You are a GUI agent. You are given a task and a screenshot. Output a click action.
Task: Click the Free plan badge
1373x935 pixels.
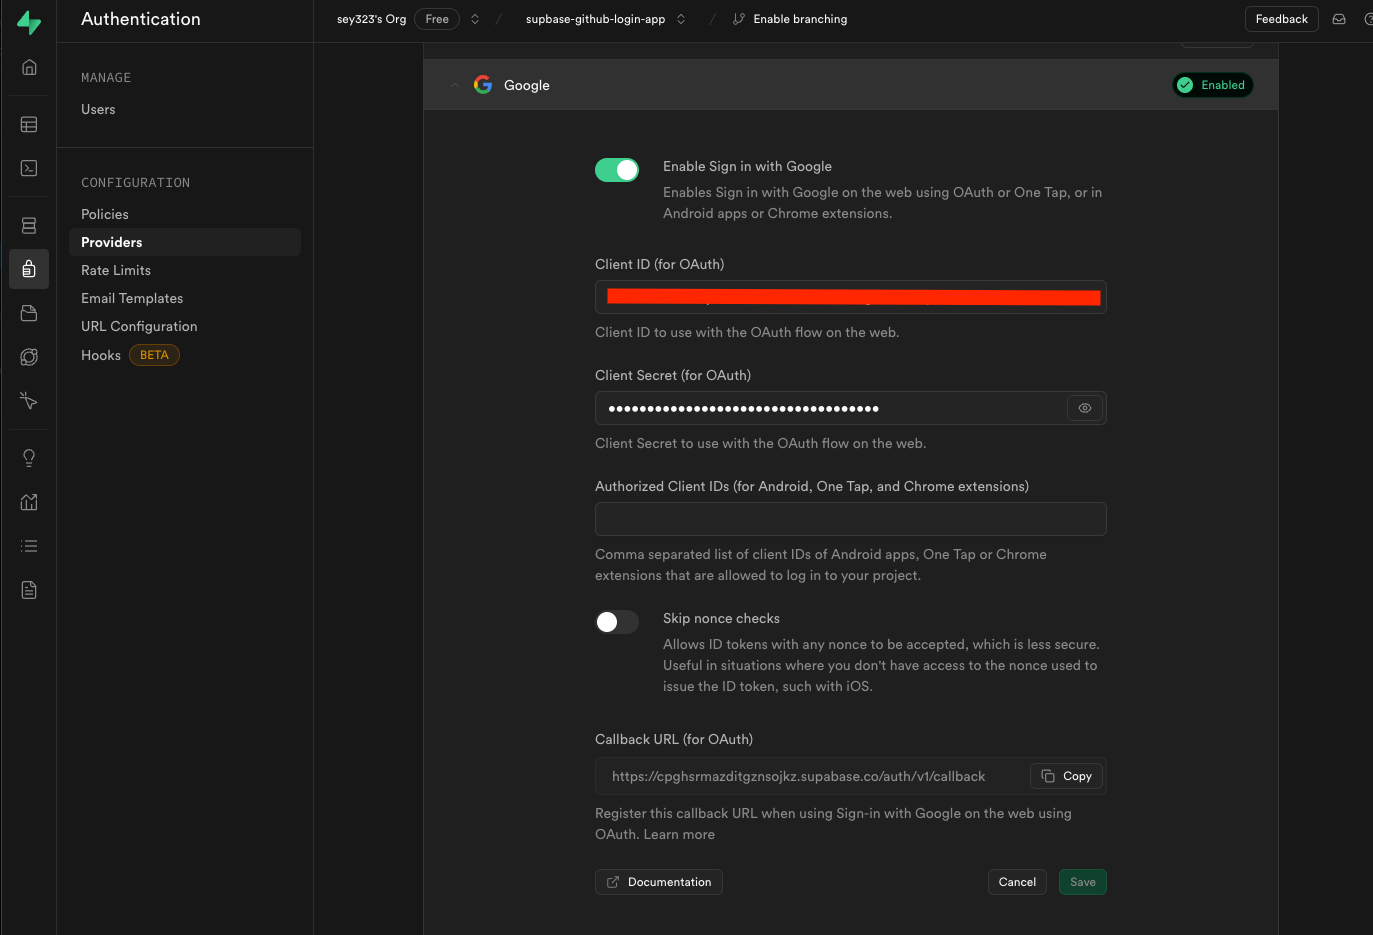[x=437, y=19]
